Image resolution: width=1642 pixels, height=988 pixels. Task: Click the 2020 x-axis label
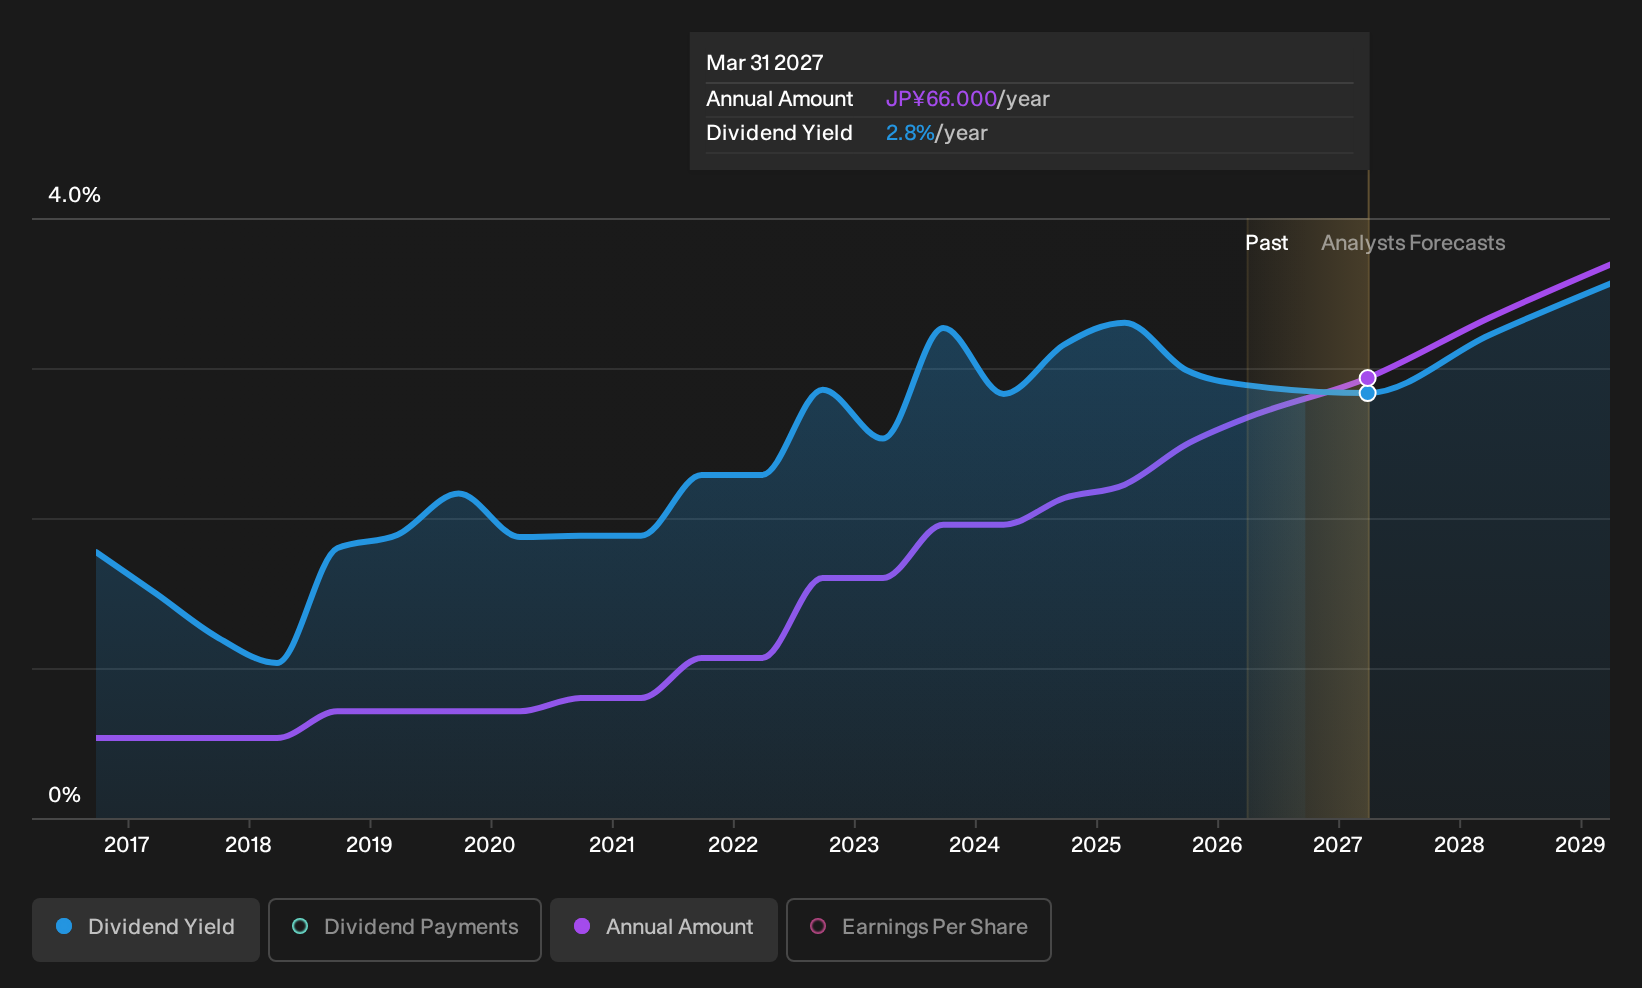point(490,845)
